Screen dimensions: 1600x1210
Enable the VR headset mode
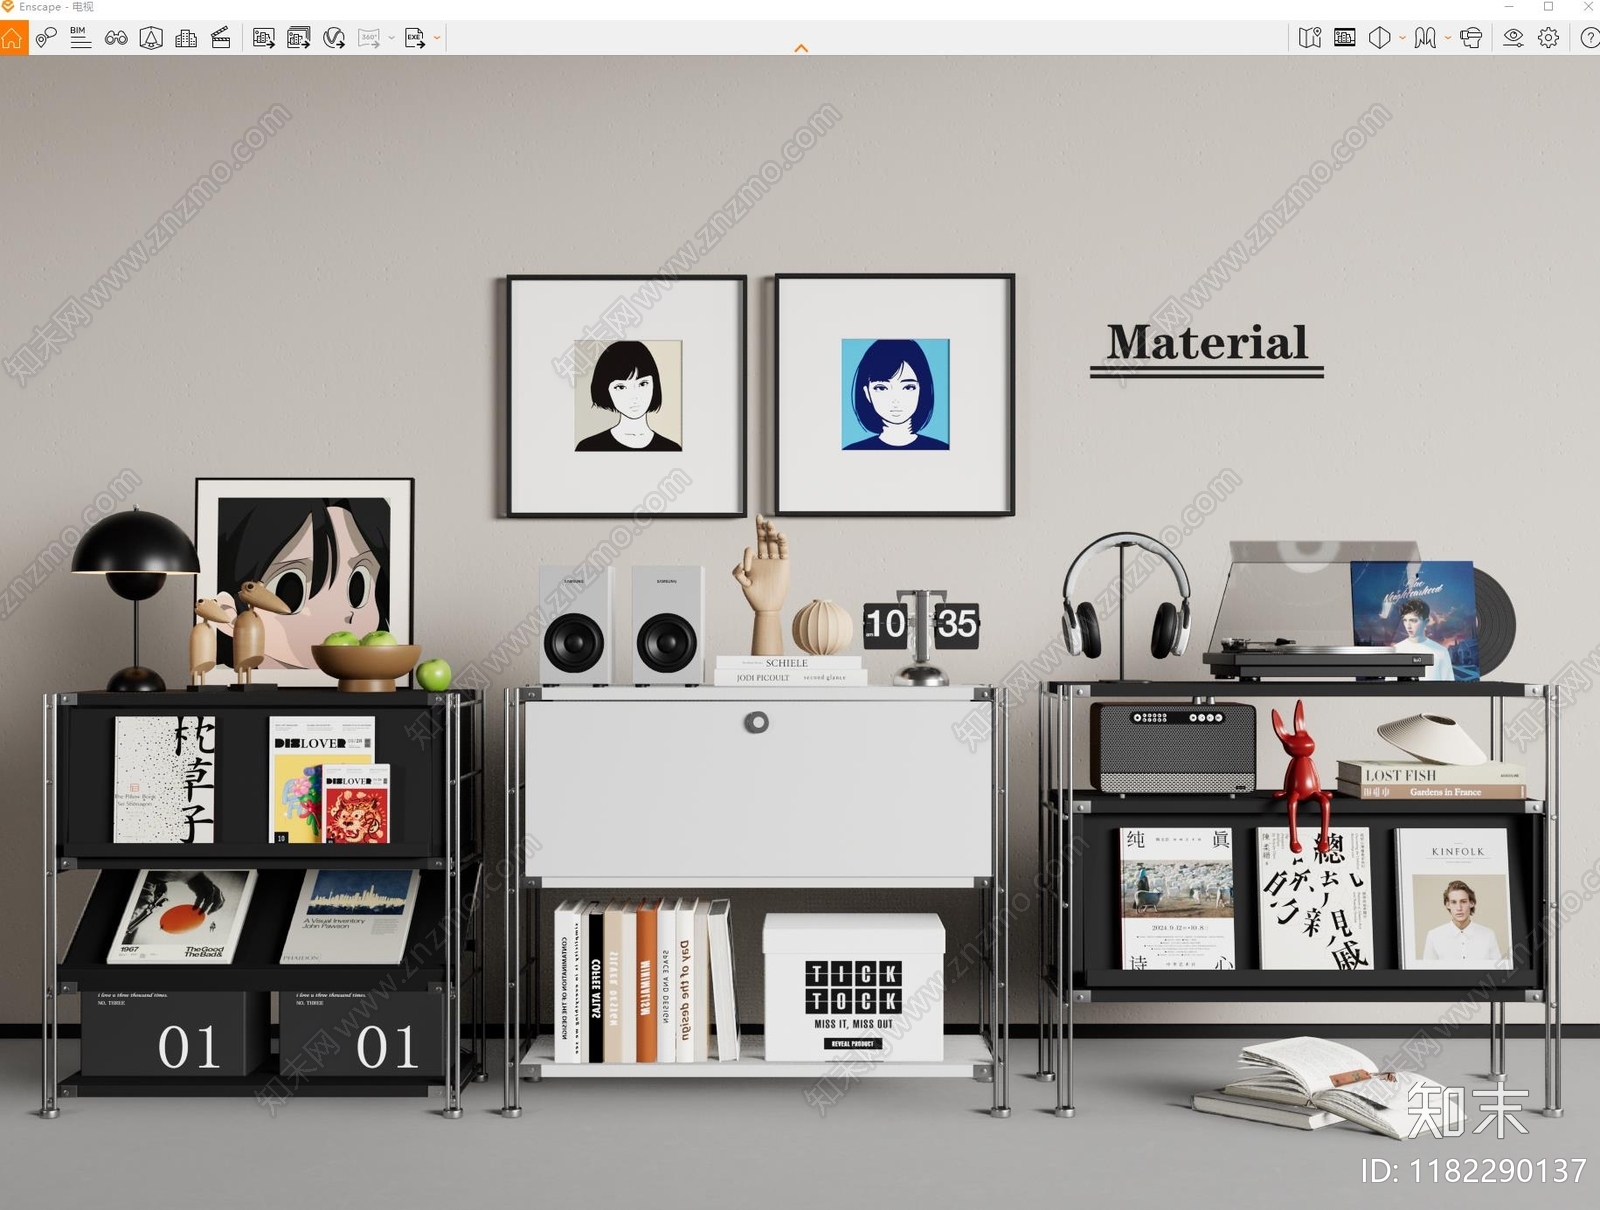point(1471,38)
